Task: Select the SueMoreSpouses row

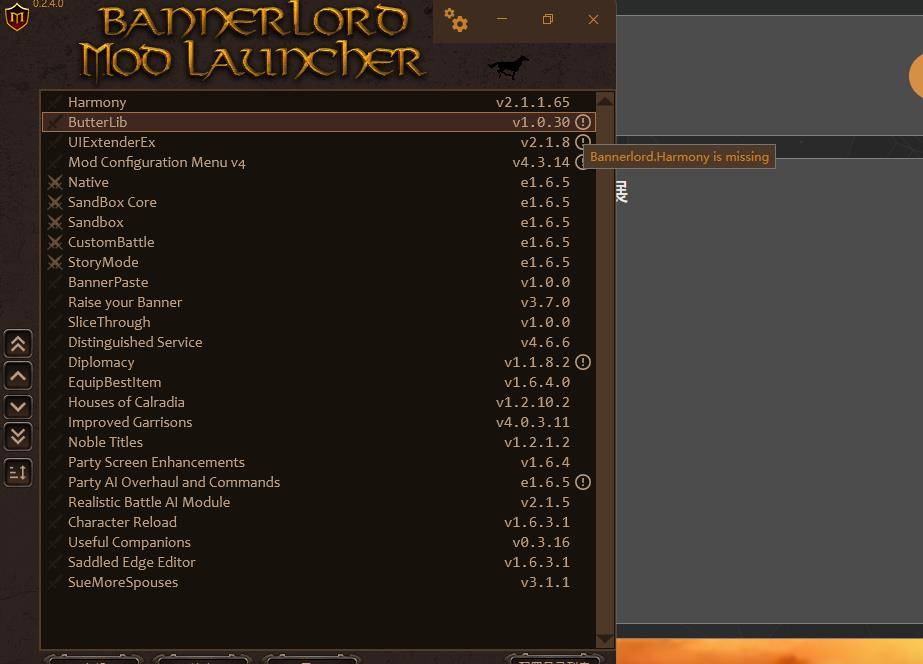Action: coord(318,582)
